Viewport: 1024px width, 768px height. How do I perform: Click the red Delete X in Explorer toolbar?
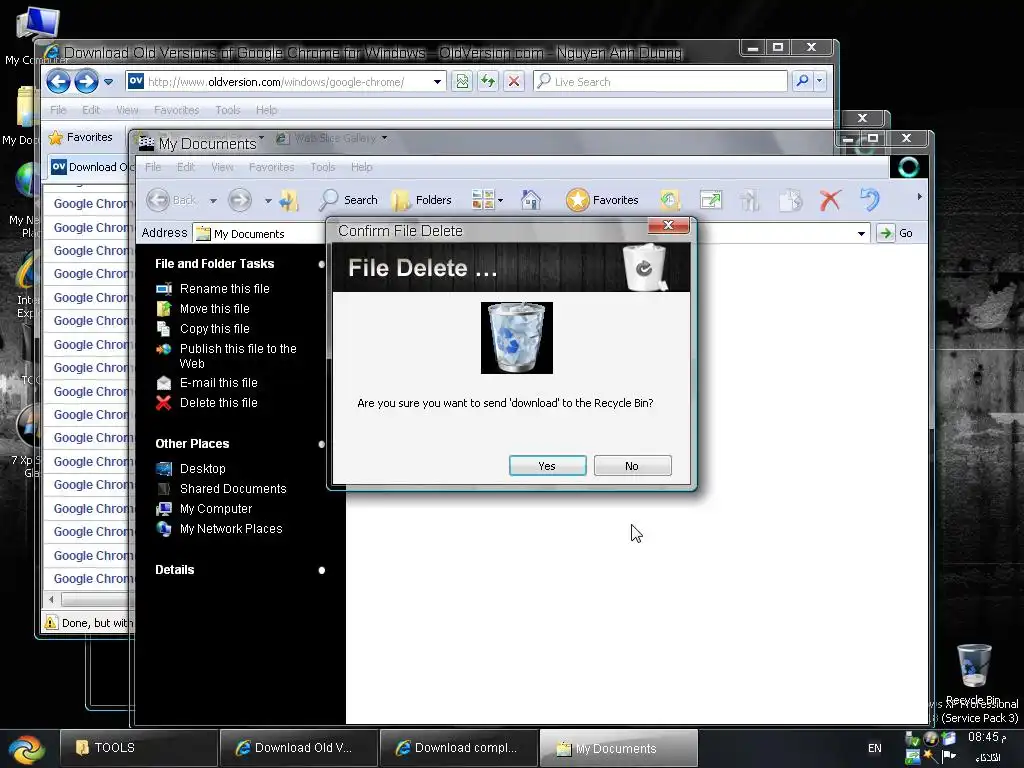830,200
